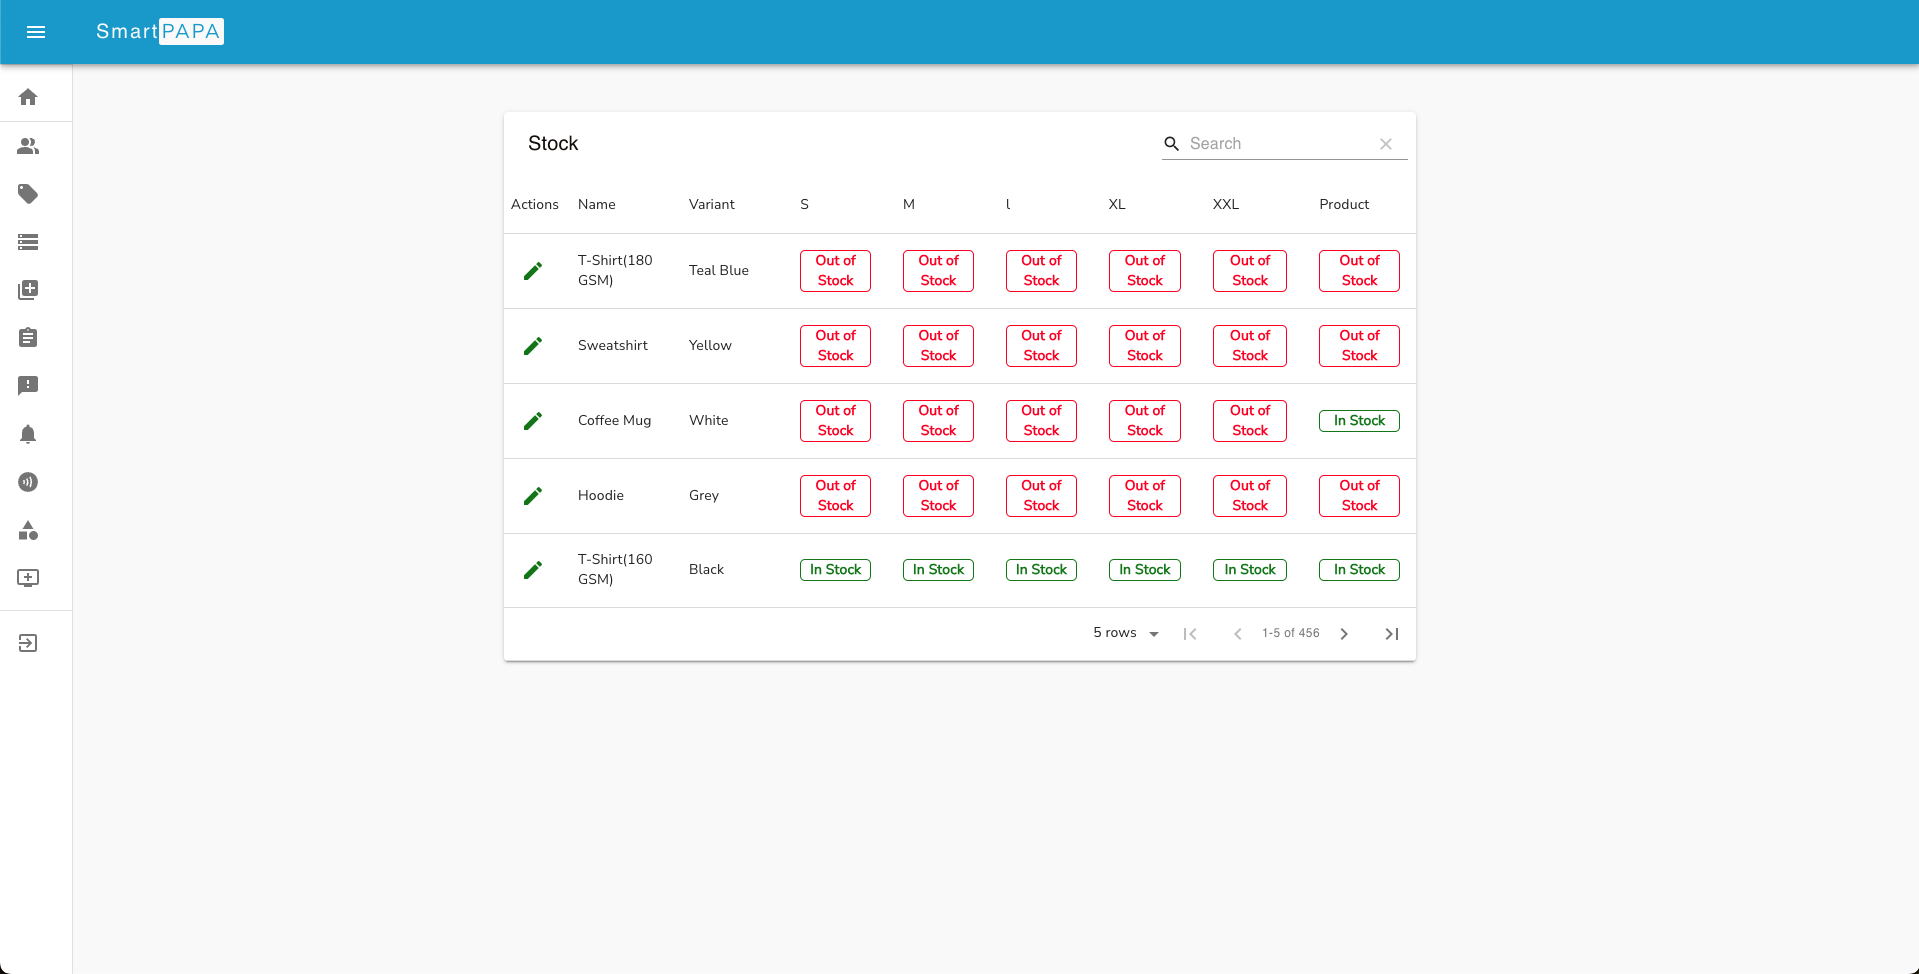
Task: Toggle the T-Shirt(180 GSM) S stock status
Action: (x=834, y=270)
